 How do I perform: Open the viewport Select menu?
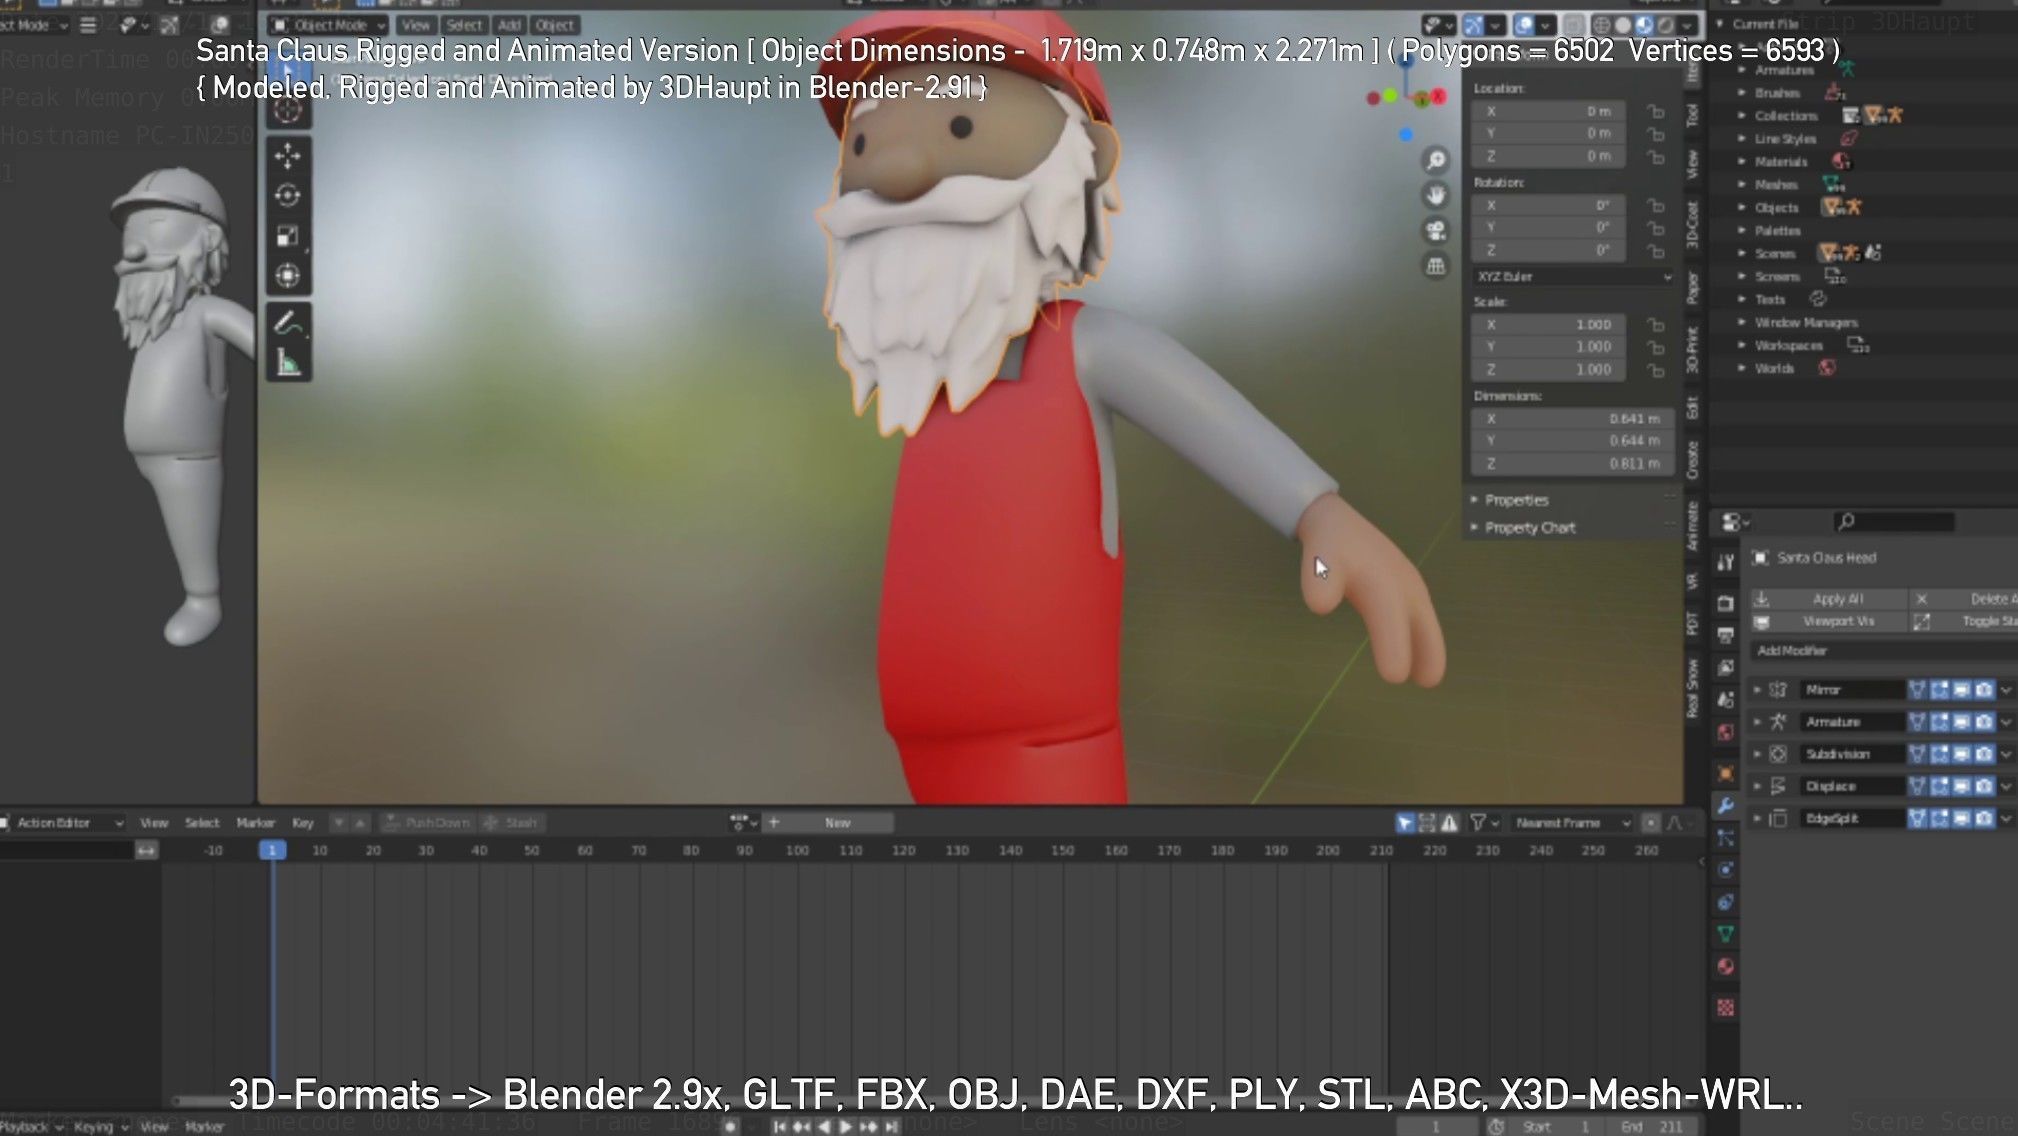tap(464, 25)
